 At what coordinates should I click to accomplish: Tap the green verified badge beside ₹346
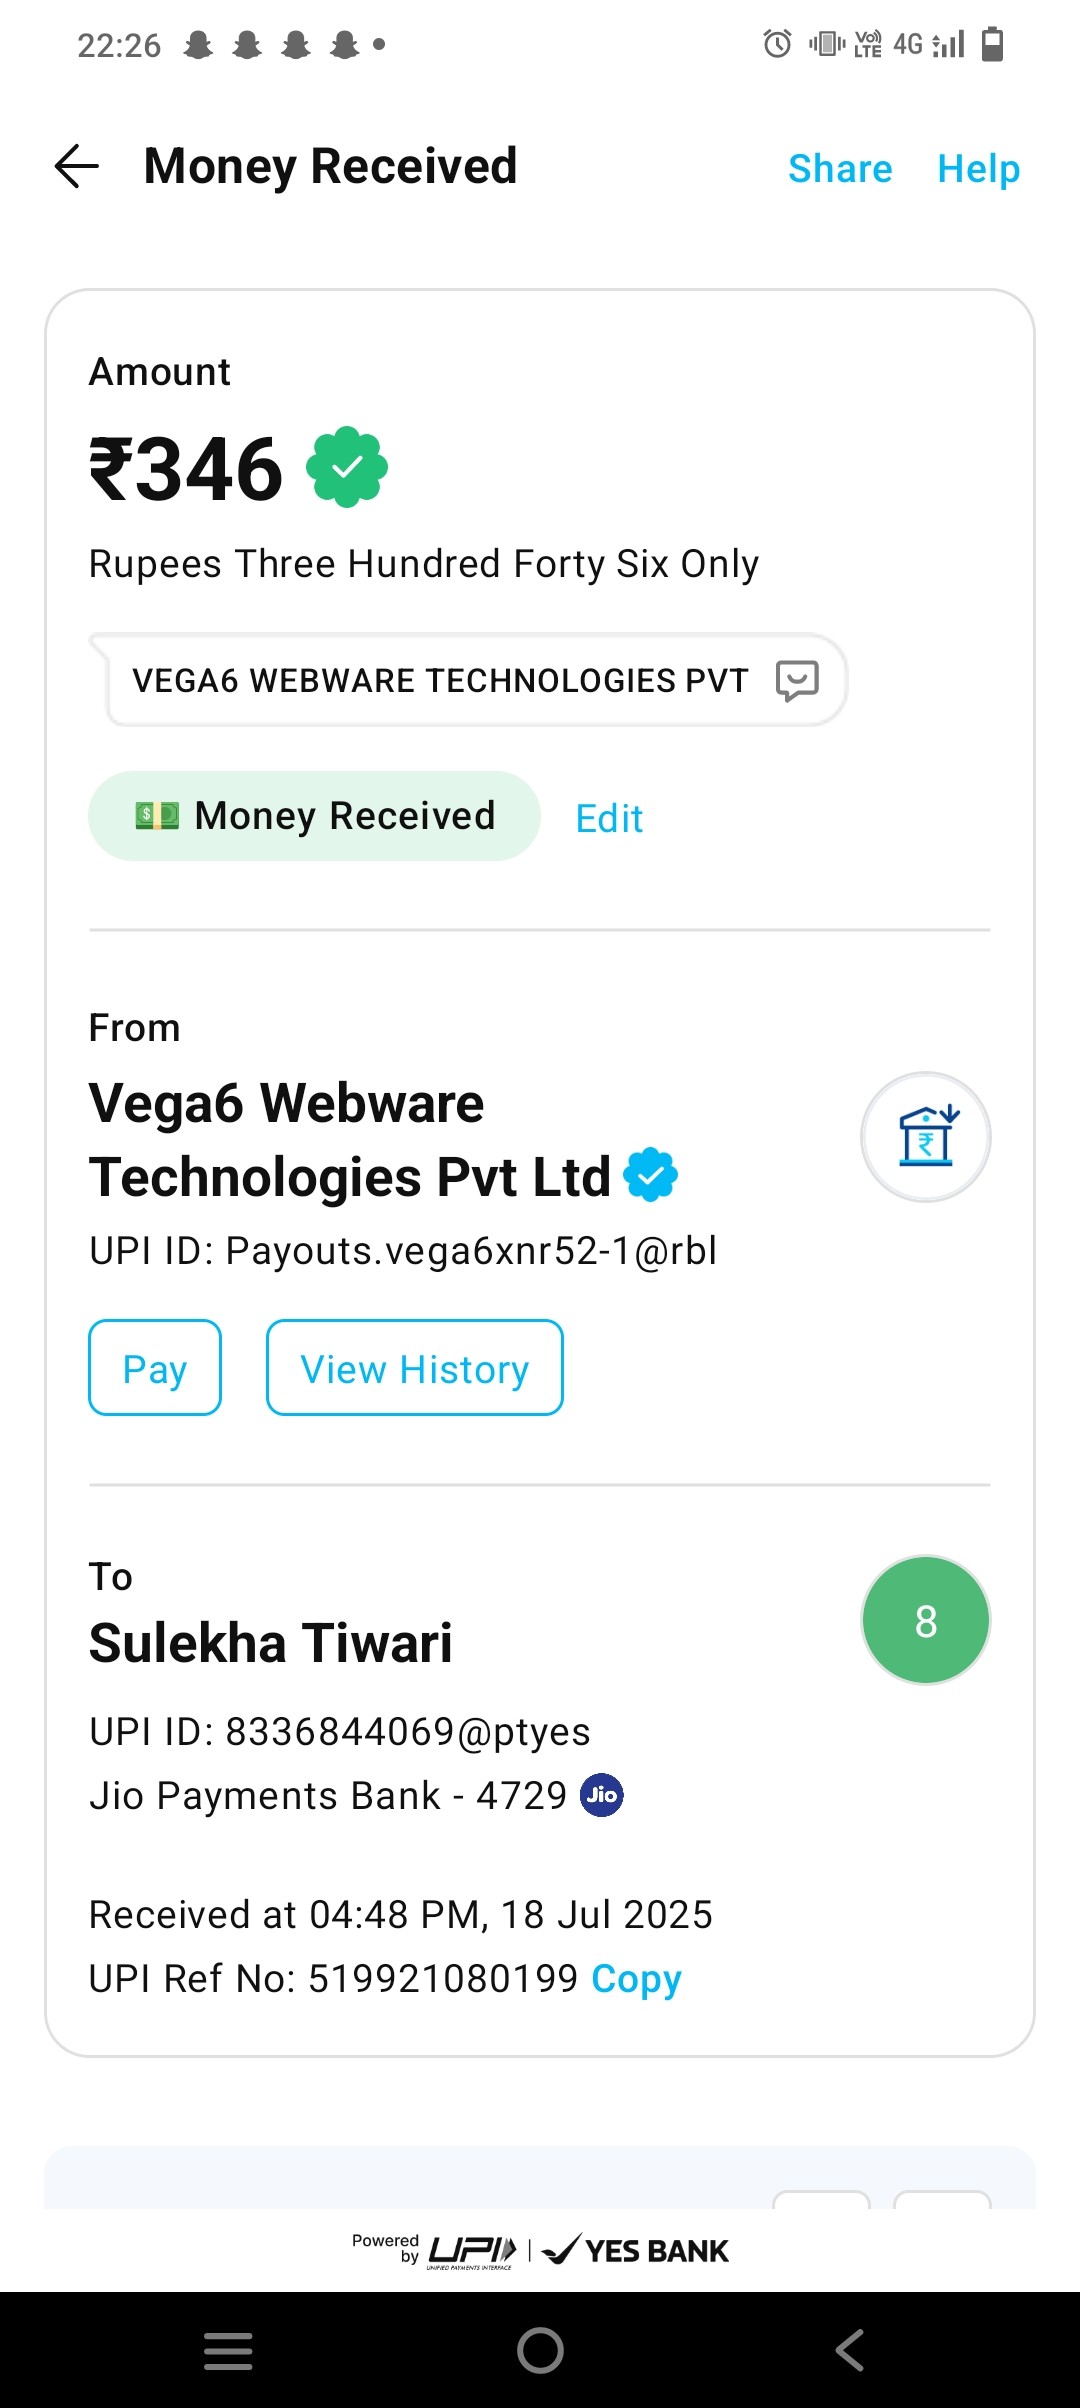(x=347, y=467)
